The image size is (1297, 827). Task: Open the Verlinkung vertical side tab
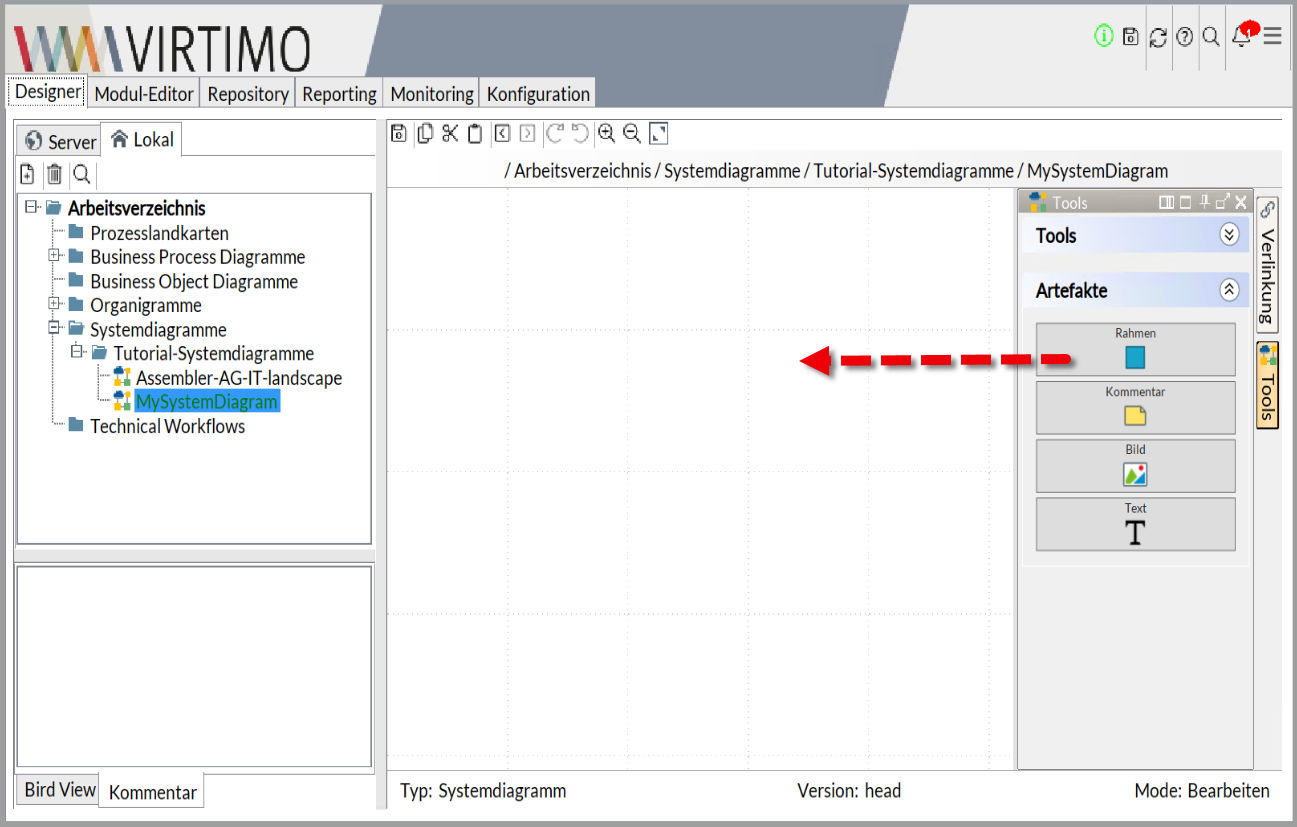(1267, 265)
